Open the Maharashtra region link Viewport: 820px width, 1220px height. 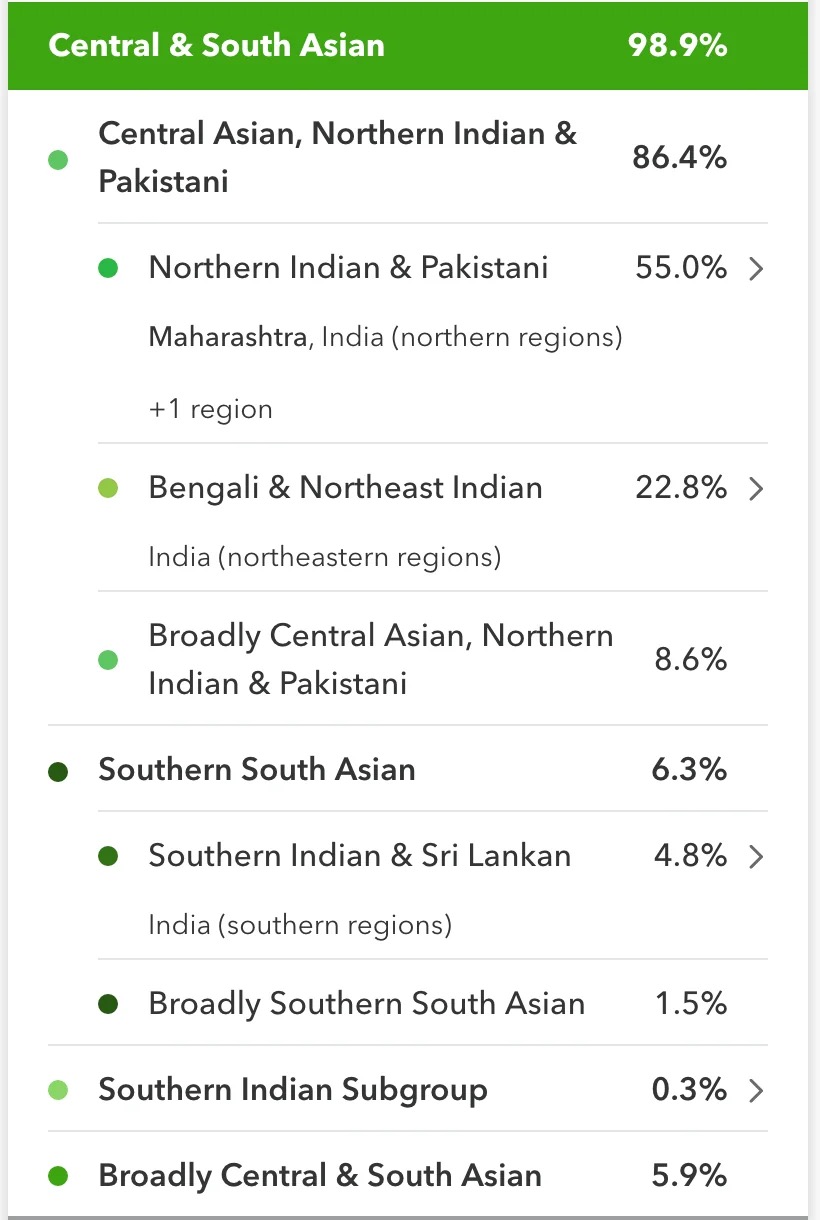coord(228,338)
